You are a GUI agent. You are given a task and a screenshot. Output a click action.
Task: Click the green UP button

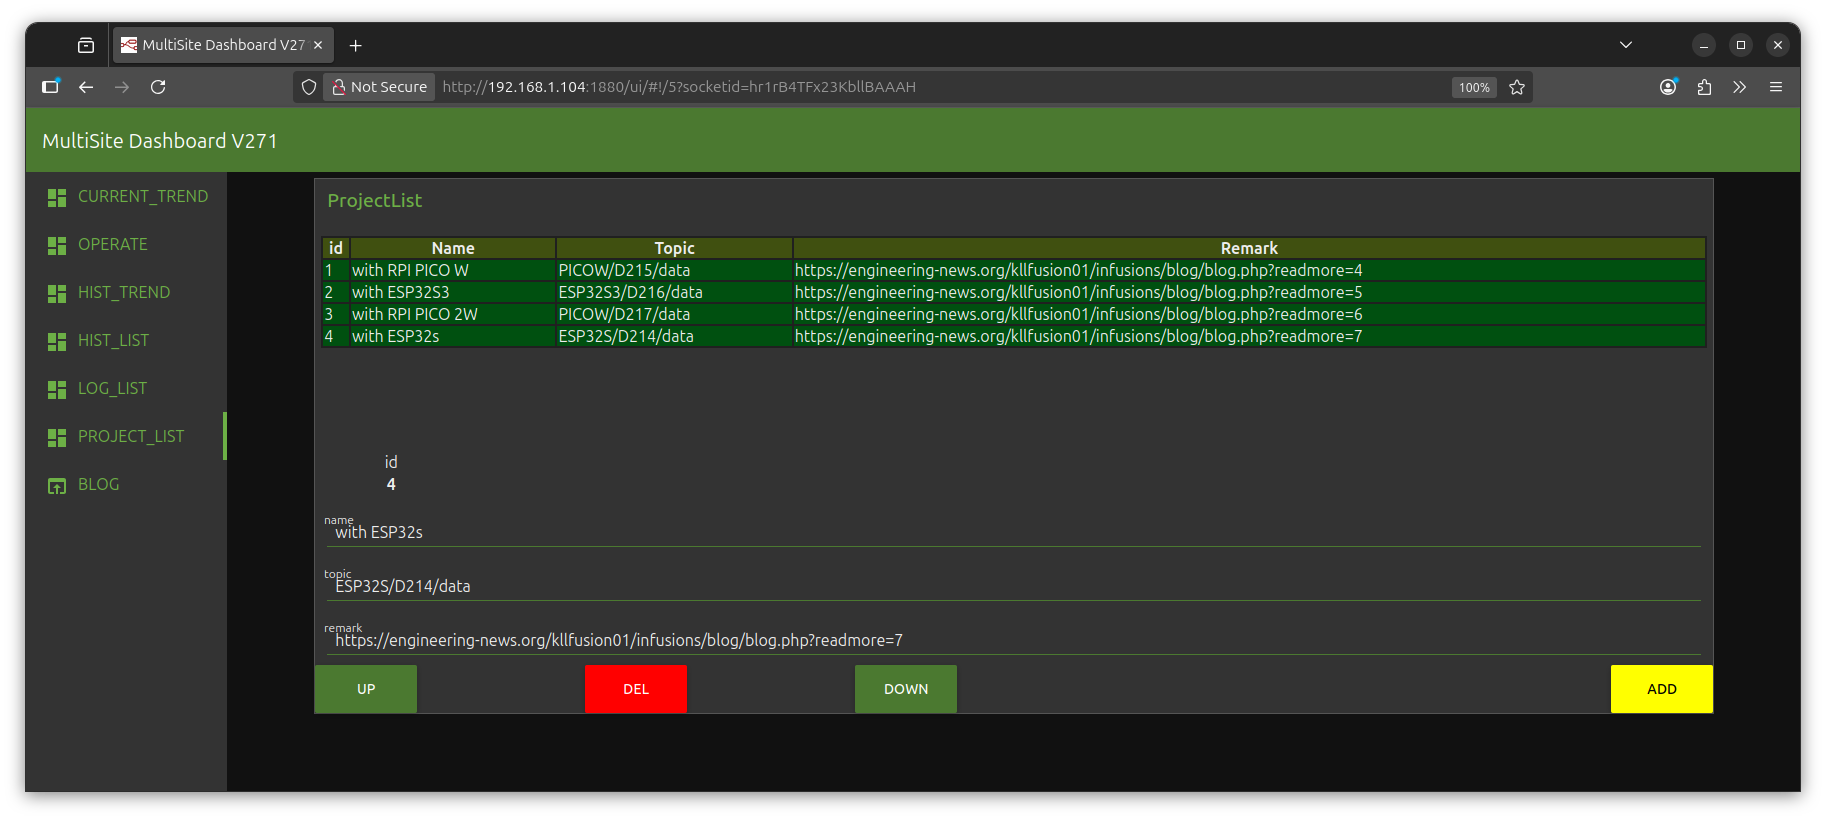pyautogui.click(x=366, y=689)
